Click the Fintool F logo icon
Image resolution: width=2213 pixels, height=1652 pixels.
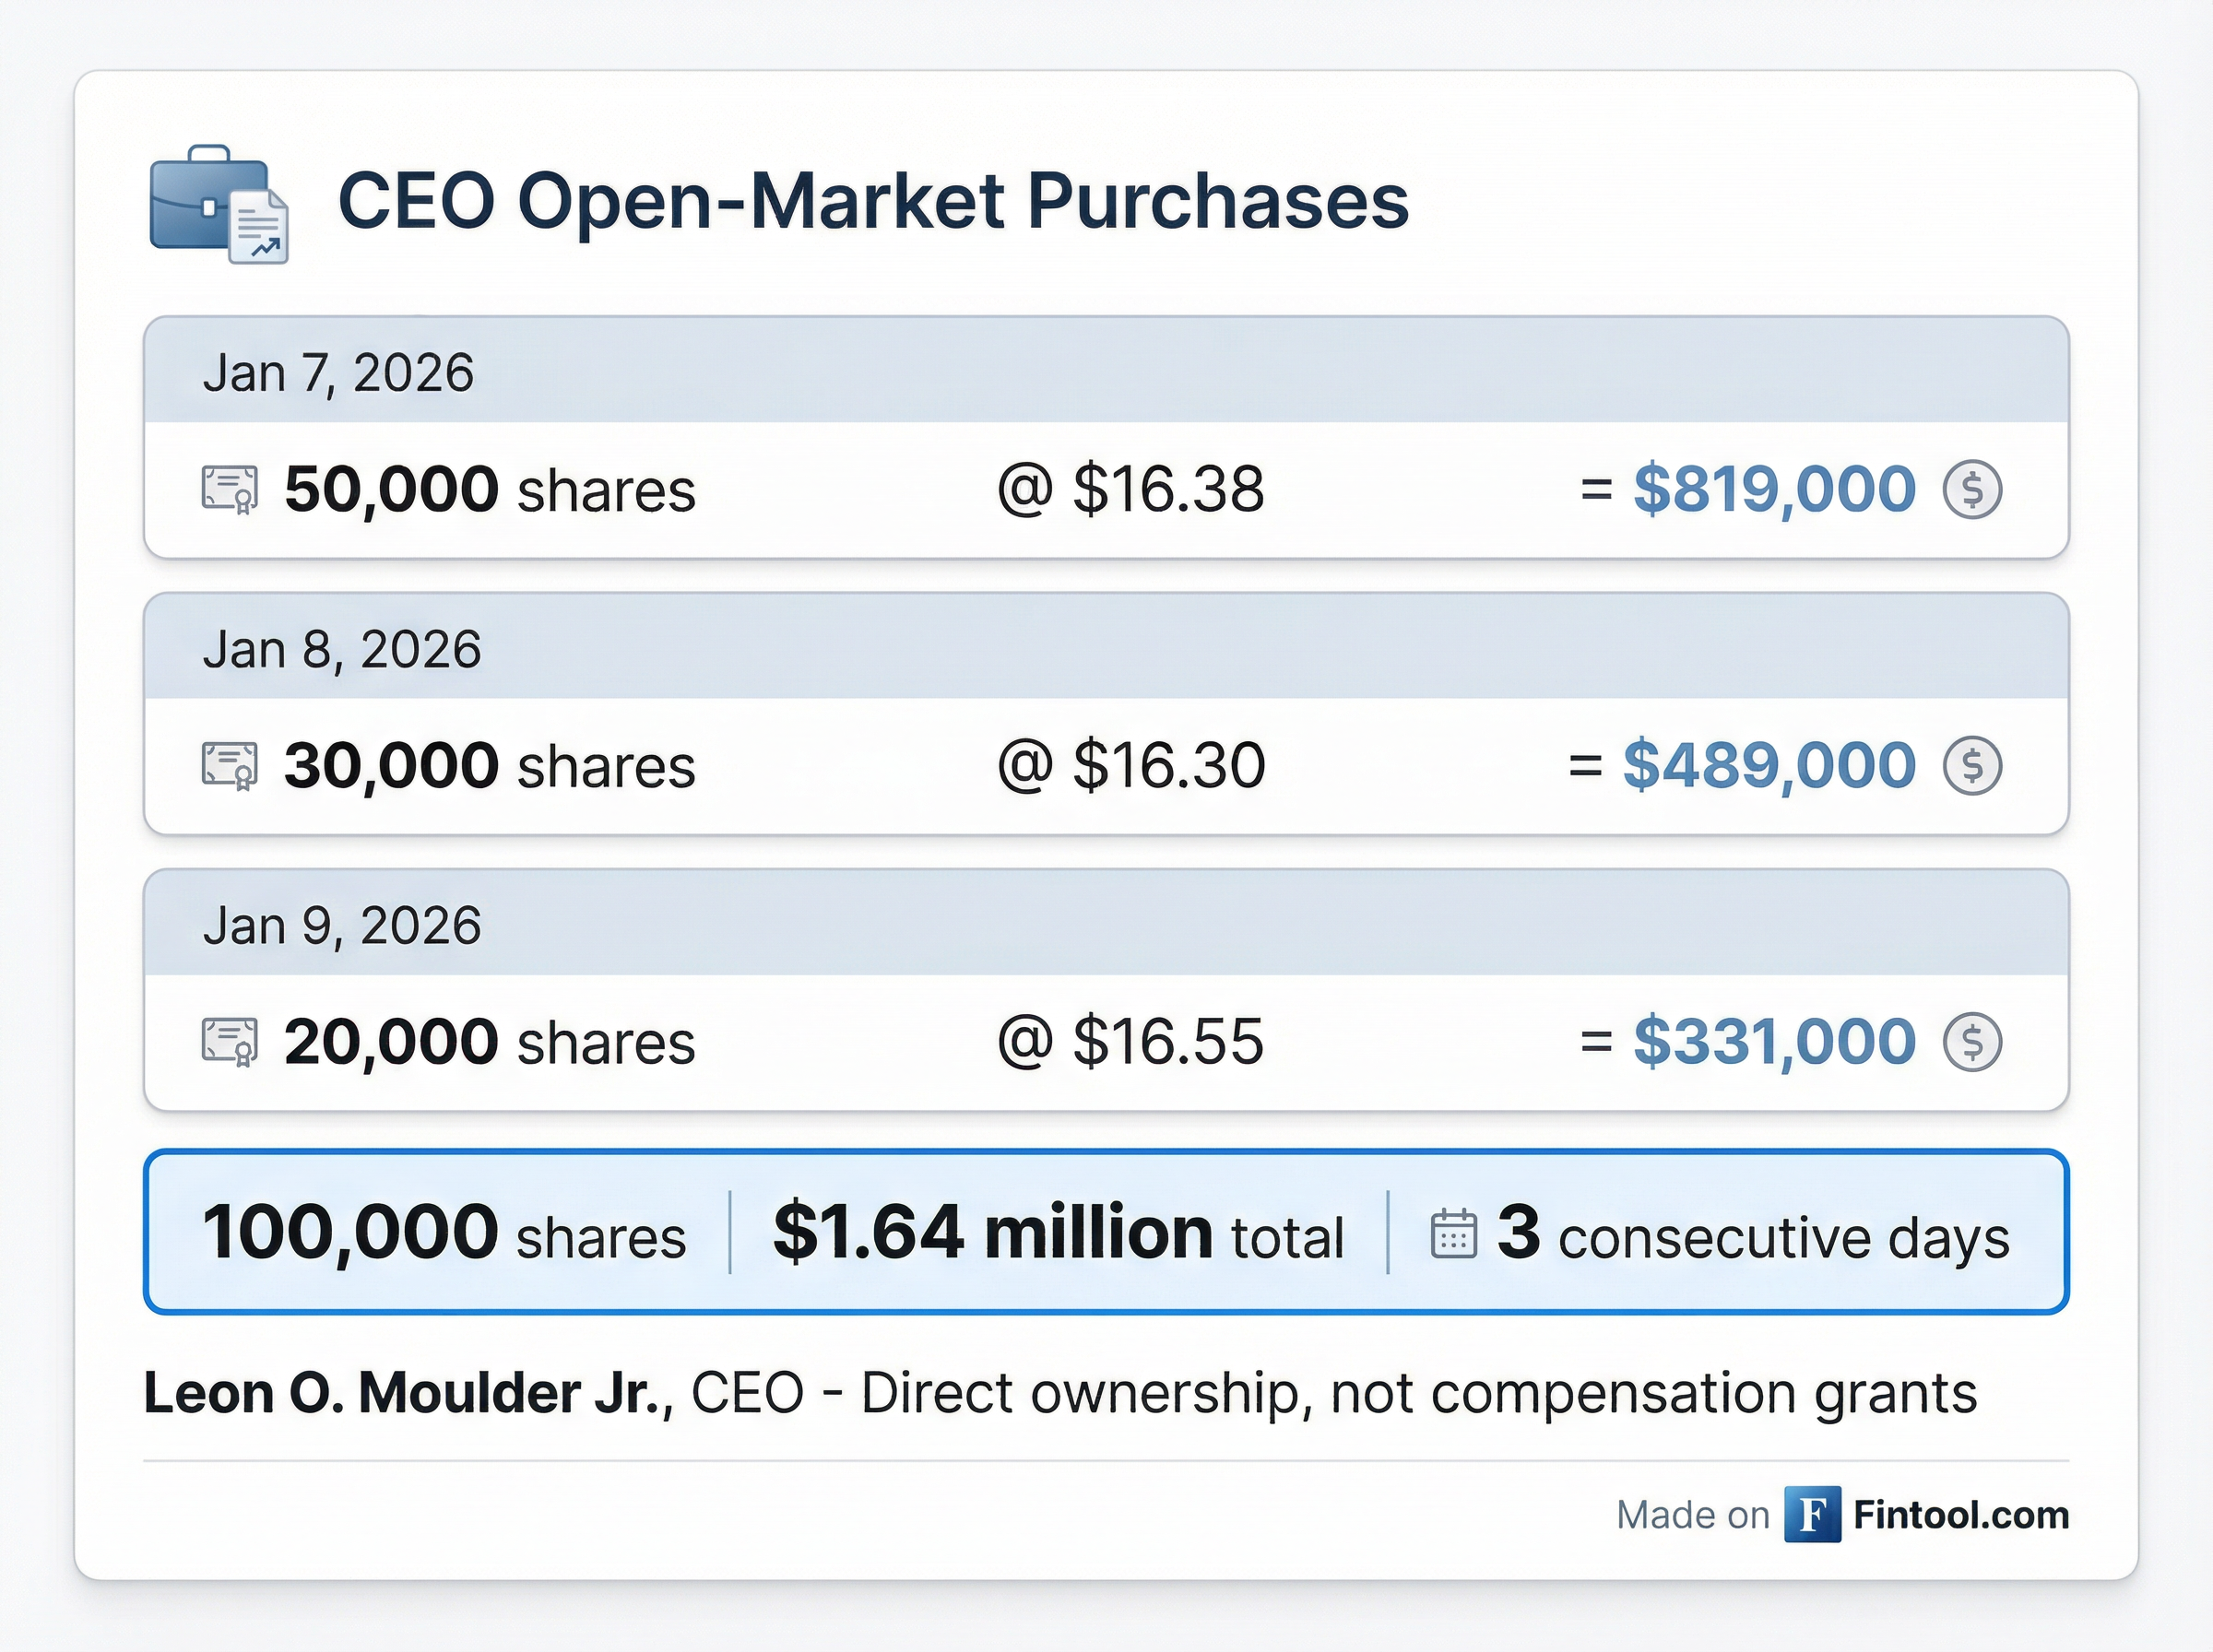[1812, 1515]
